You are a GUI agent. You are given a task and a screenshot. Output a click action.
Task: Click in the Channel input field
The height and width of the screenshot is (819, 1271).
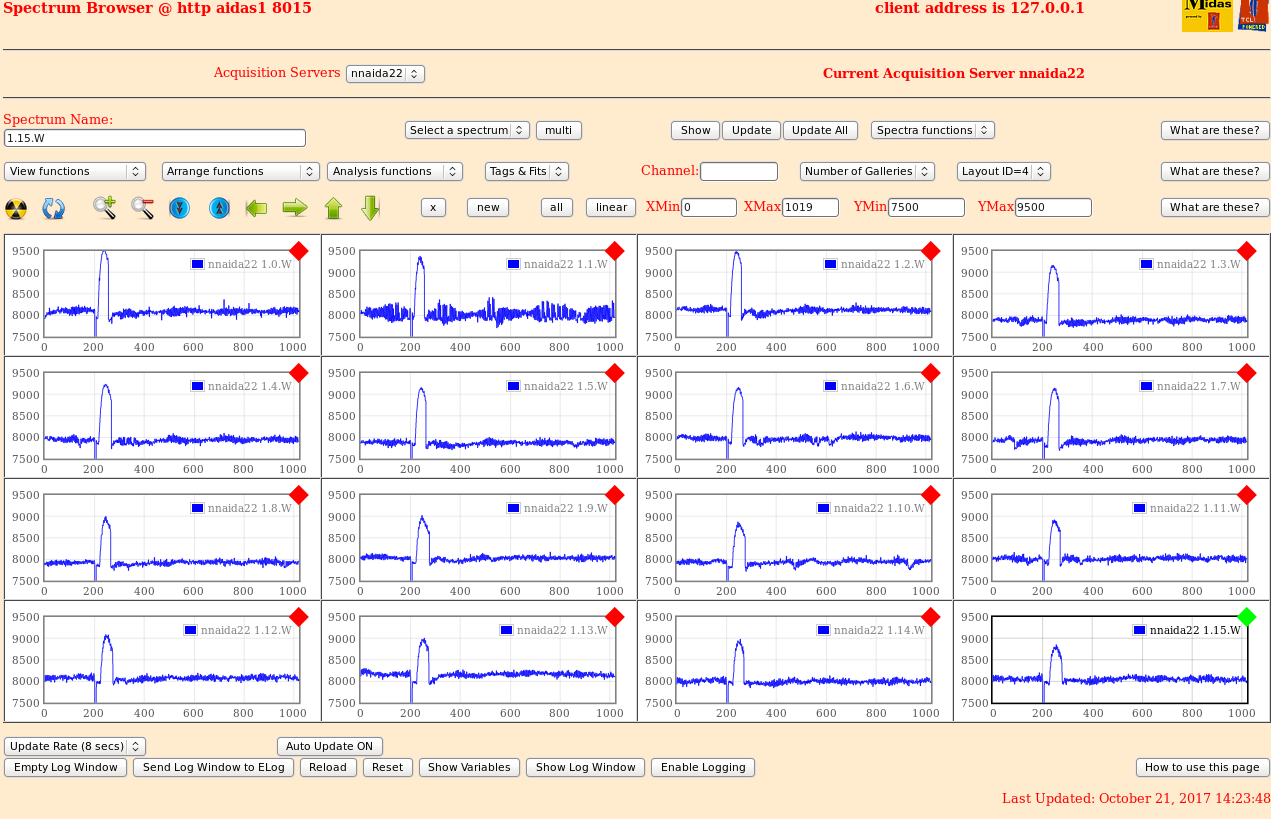739,172
